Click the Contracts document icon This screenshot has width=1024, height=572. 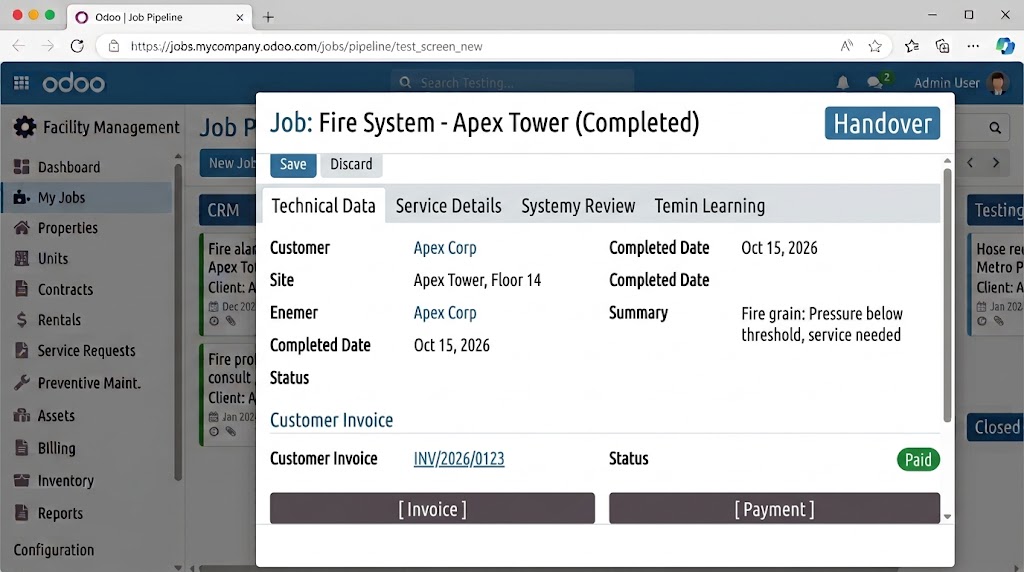pos(22,289)
